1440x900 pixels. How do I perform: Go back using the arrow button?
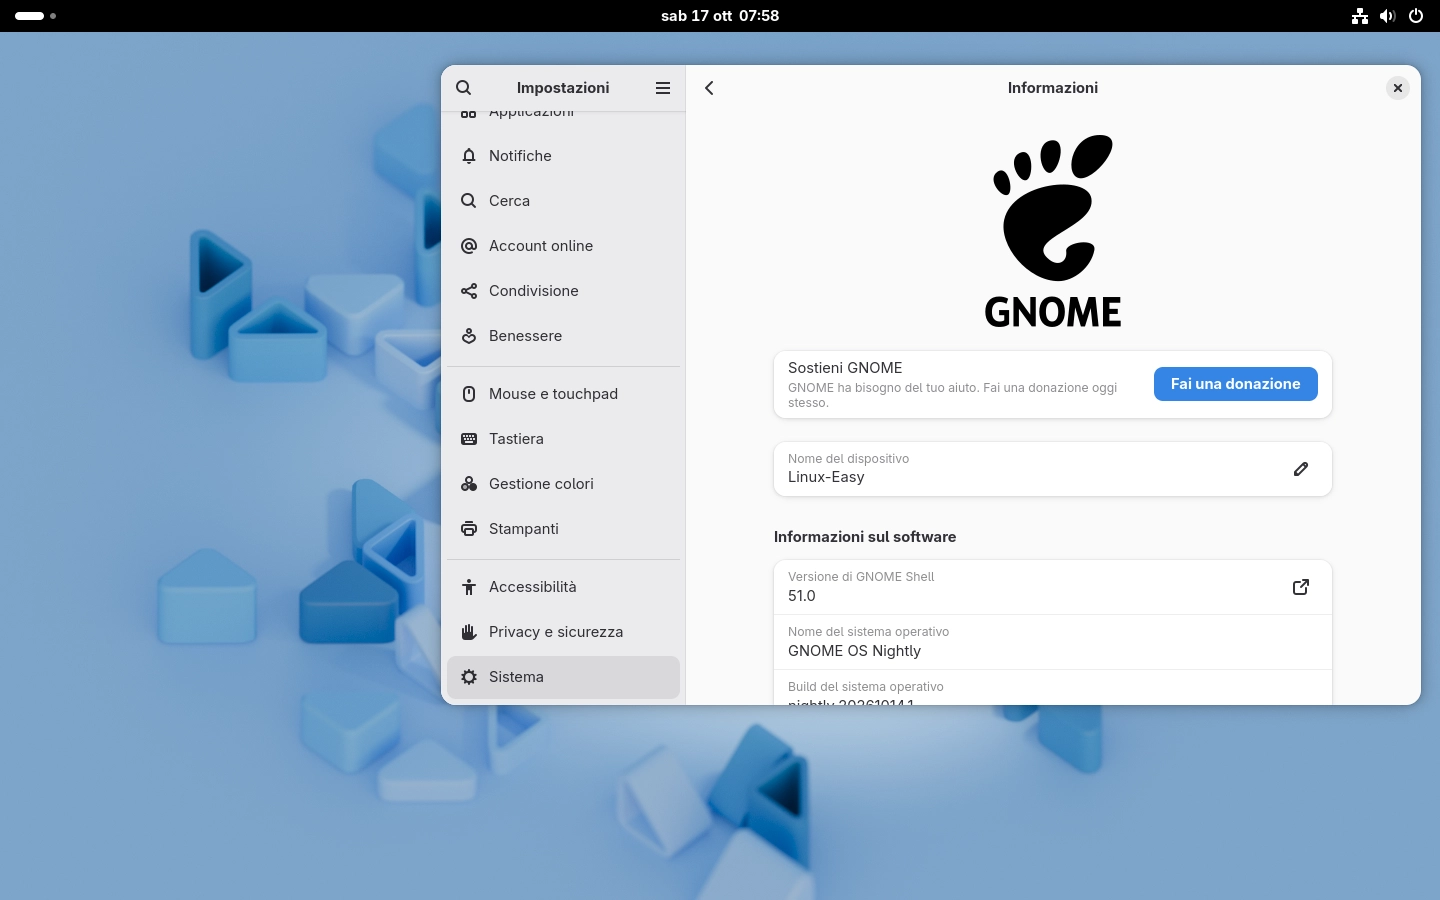click(709, 88)
